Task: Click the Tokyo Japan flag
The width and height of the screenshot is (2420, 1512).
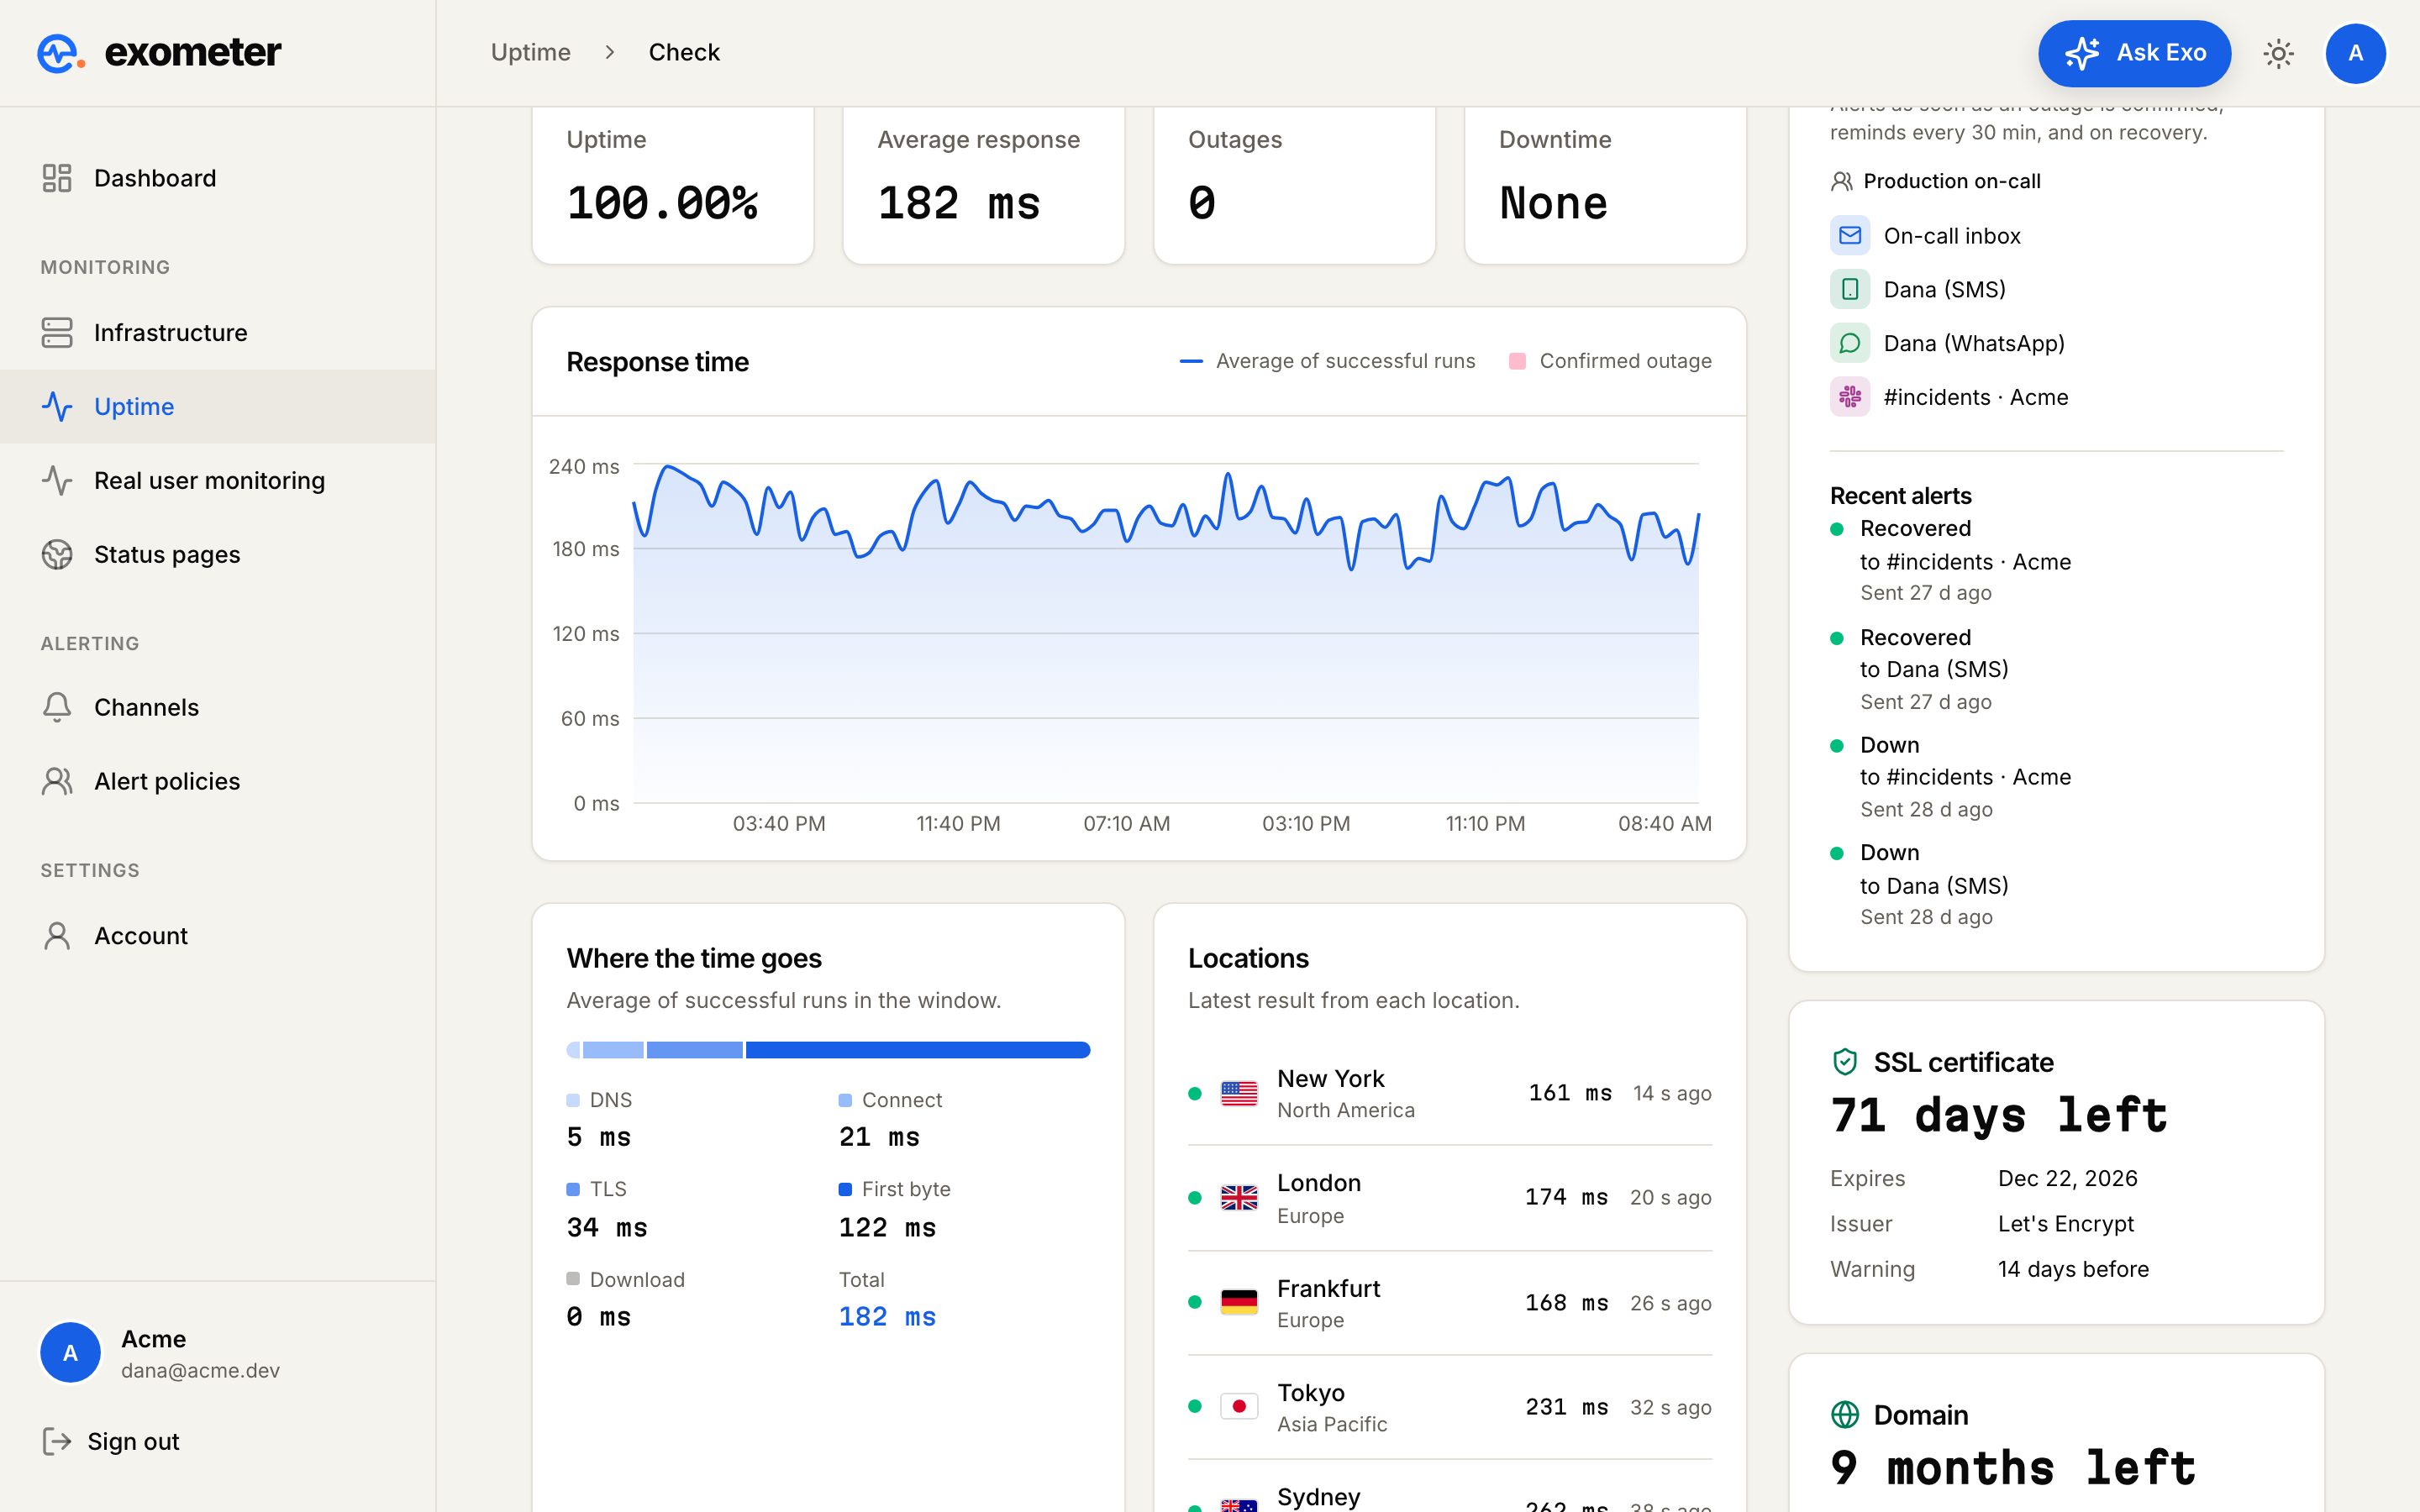Action: [1239, 1407]
